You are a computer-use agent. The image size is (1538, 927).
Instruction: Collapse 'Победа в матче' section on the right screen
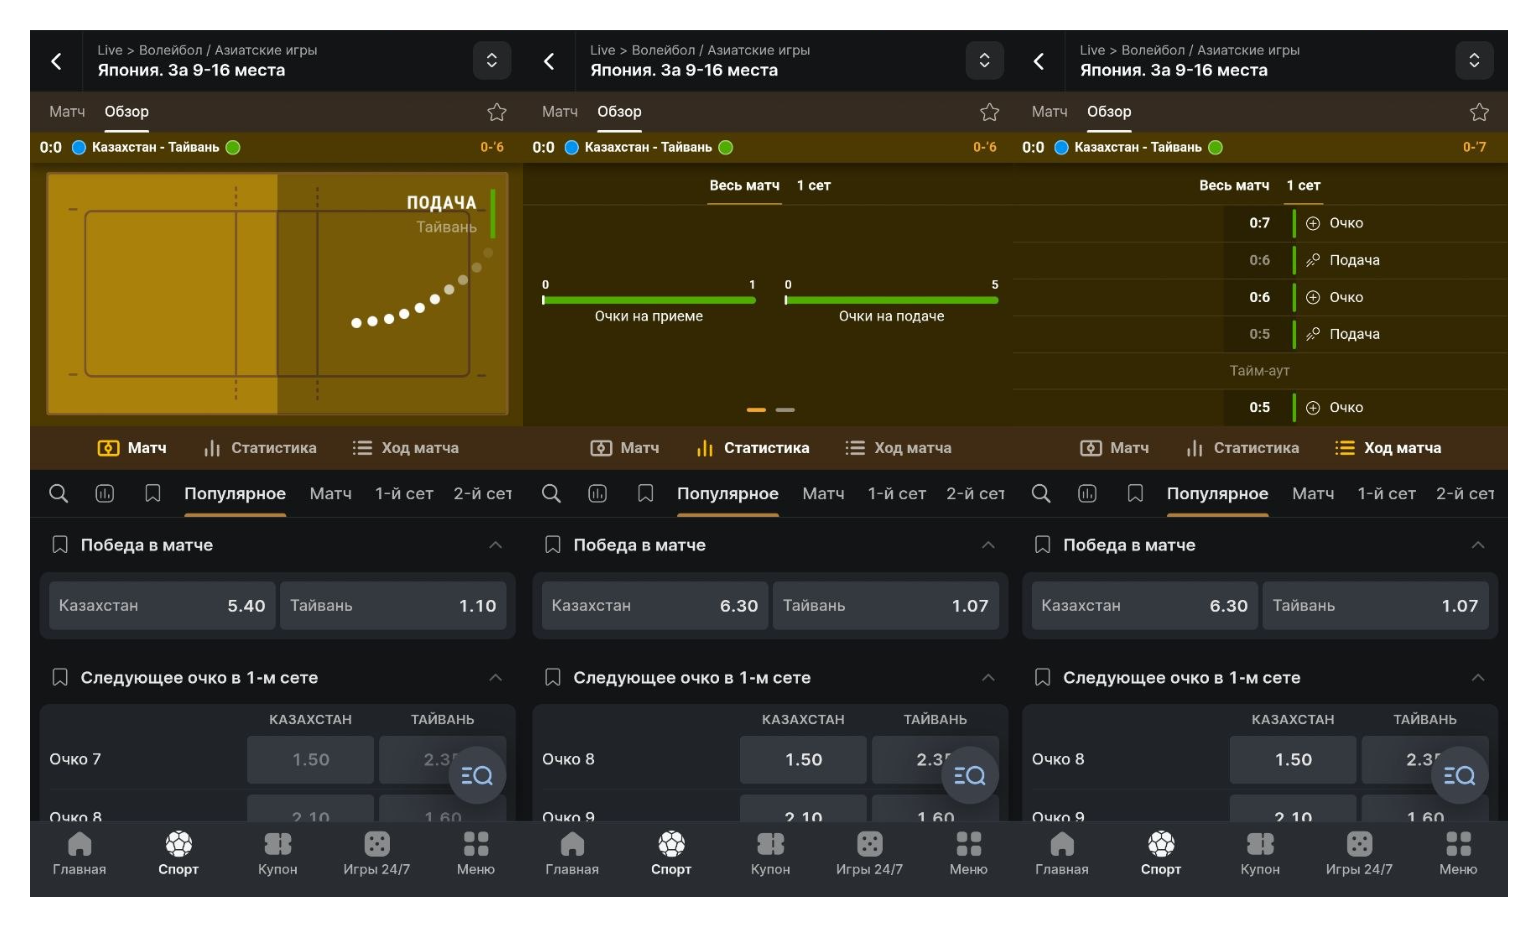tap(1478, 545)
